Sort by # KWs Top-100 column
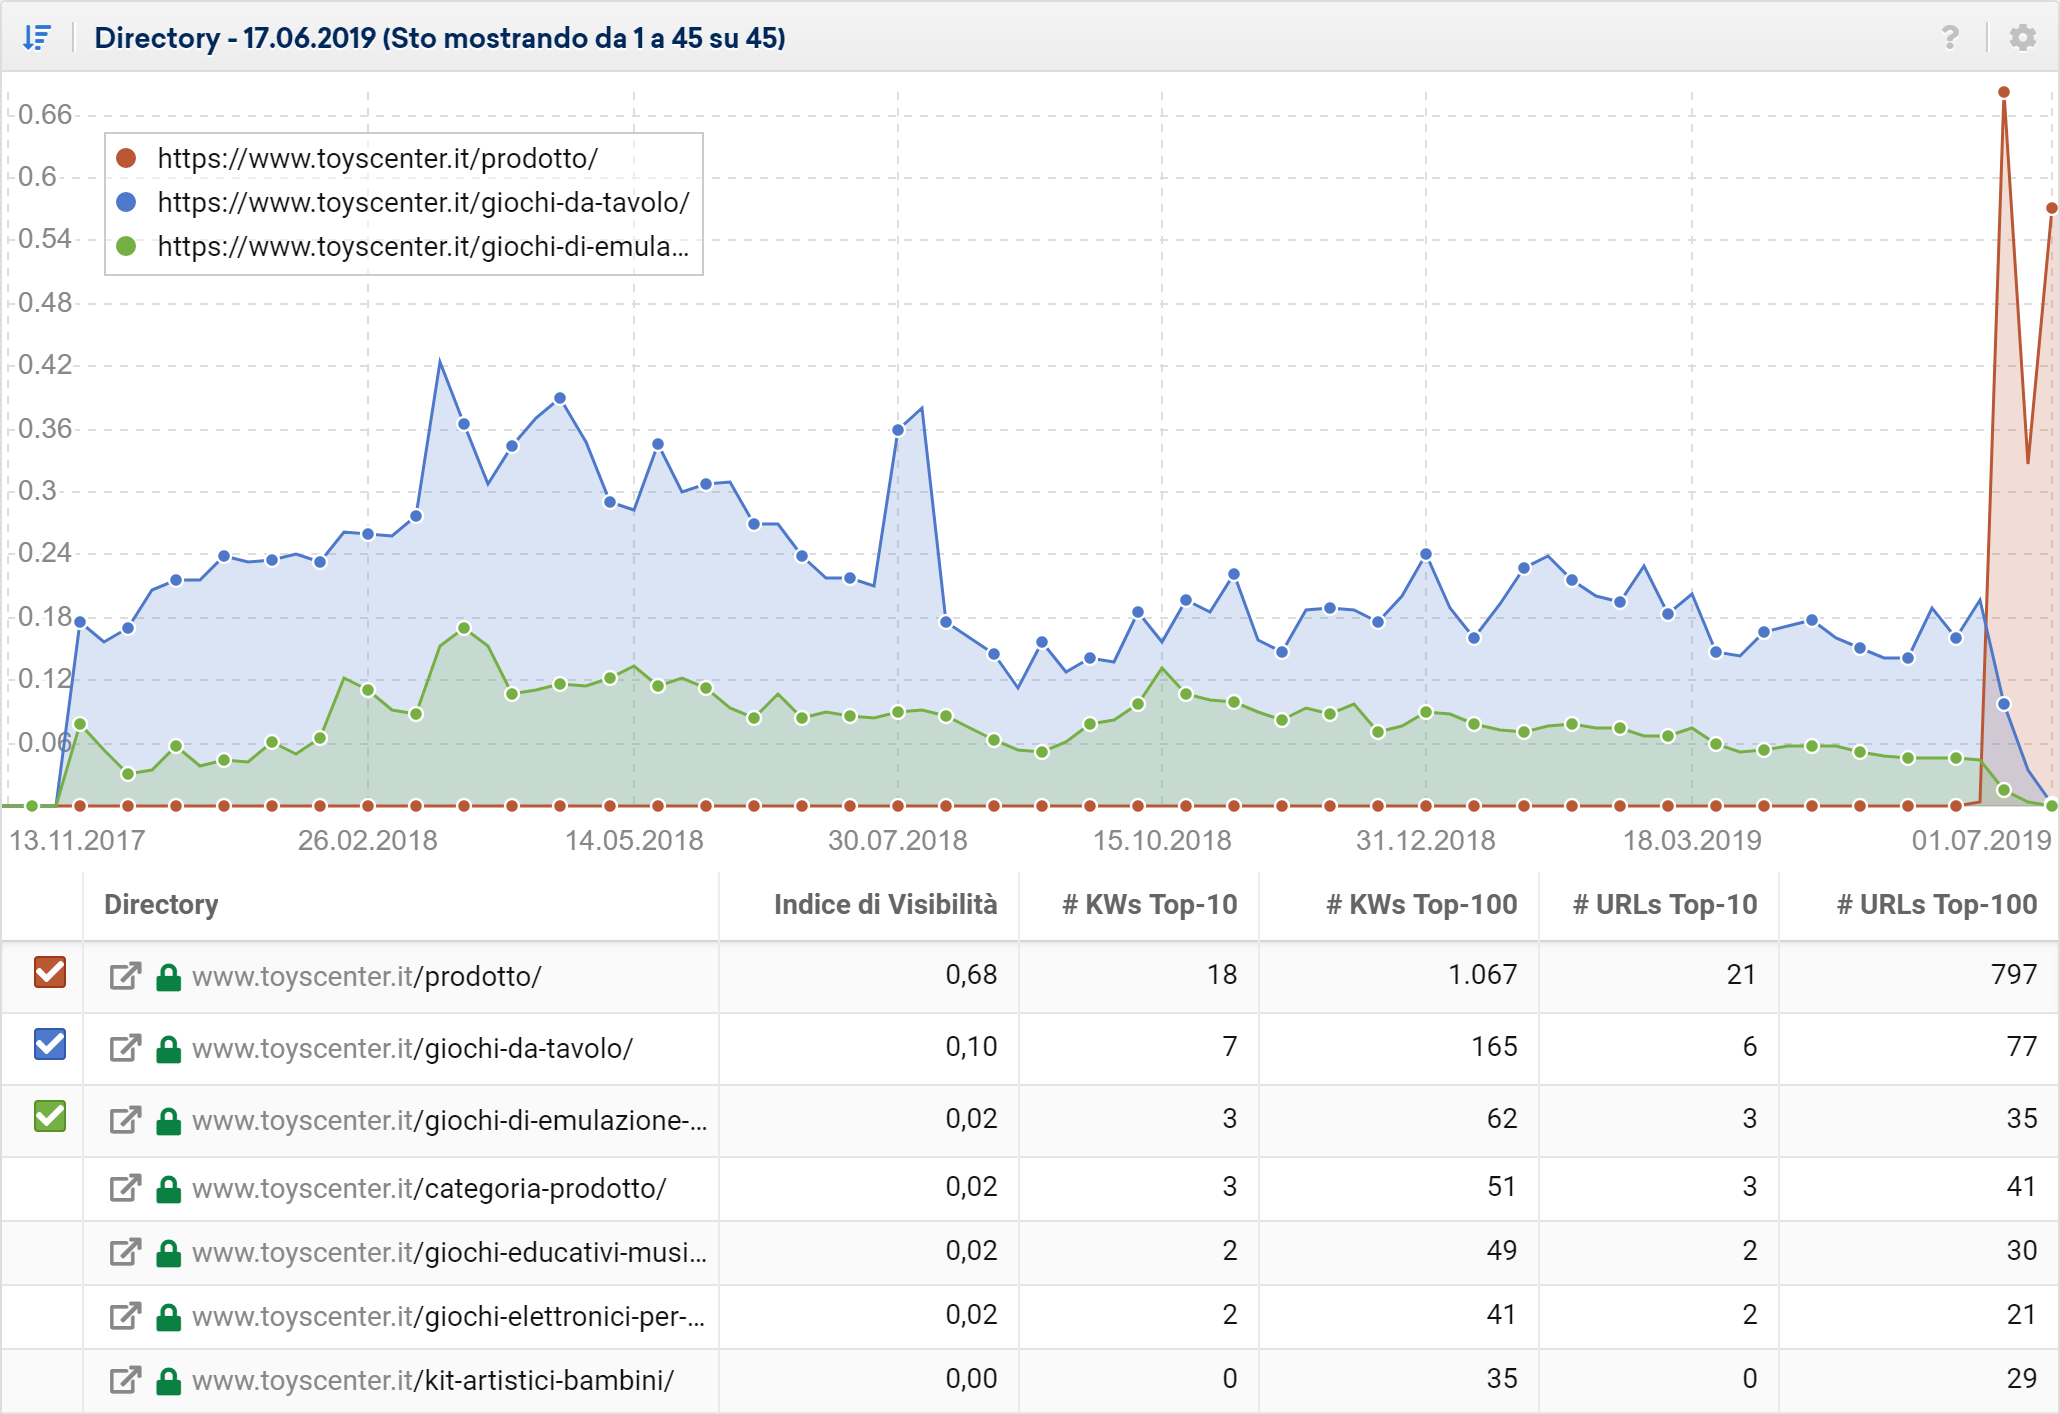Viewport: 2060px width, 1414px height. coord(1422,904)
